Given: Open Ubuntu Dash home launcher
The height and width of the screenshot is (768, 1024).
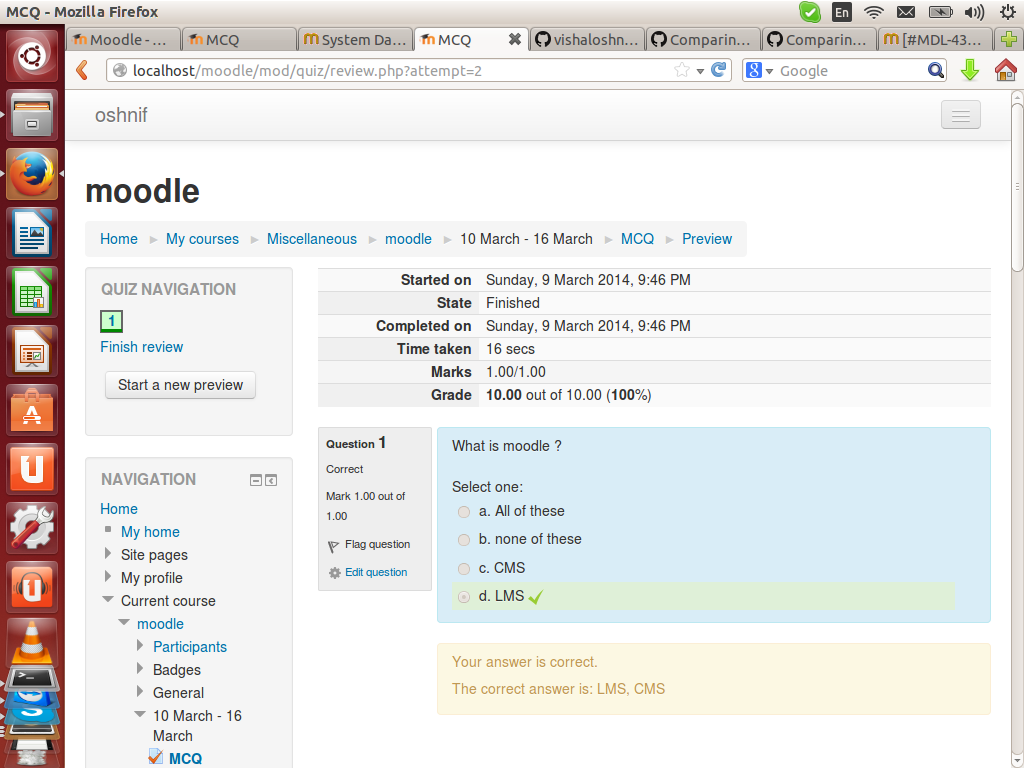Looking at the screenshot, I should pos(32,56).
